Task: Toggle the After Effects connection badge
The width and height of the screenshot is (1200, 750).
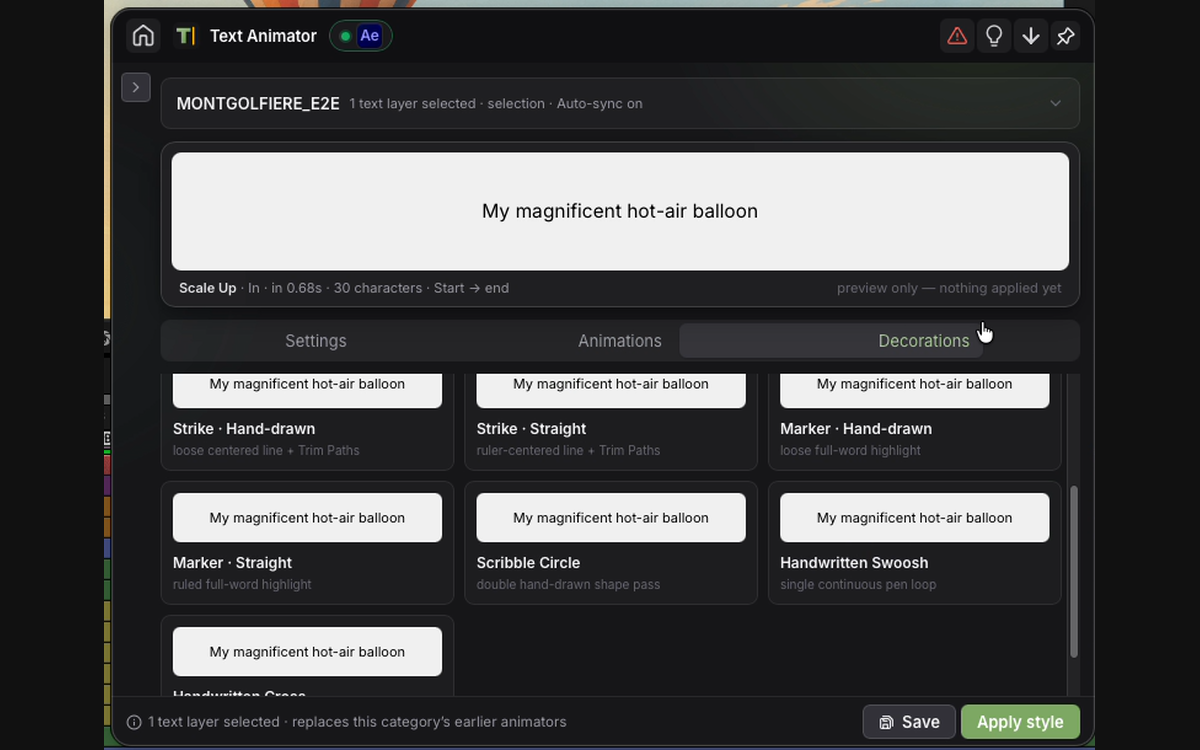Action: click(361, 36)
